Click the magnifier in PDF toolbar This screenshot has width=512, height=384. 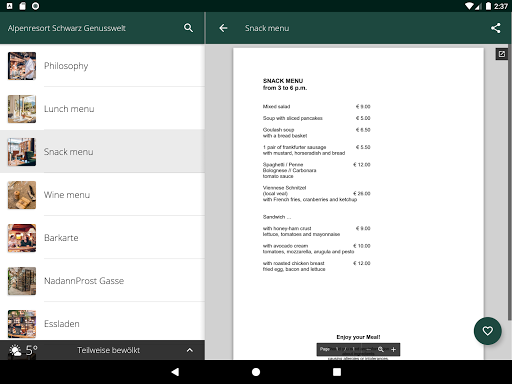[381, 349]
